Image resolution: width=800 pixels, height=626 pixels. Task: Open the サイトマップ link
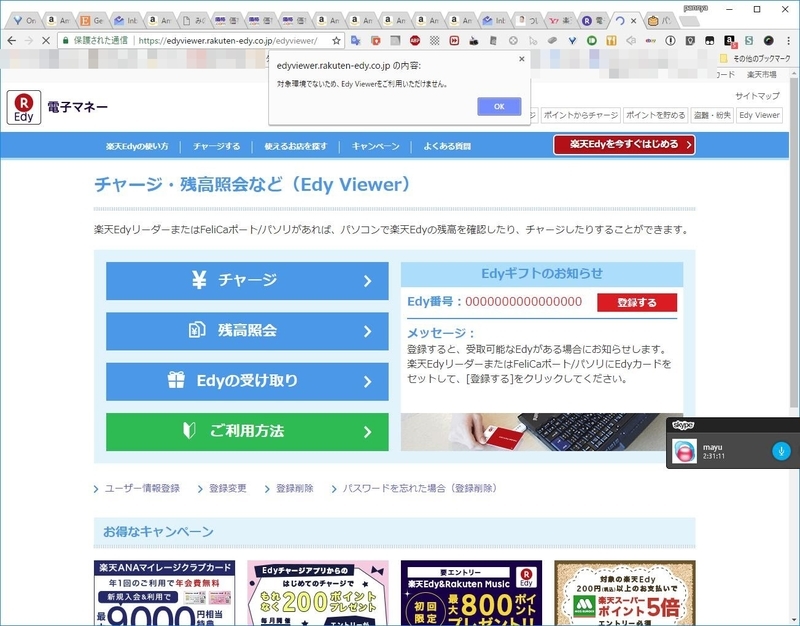pos(757,95)
